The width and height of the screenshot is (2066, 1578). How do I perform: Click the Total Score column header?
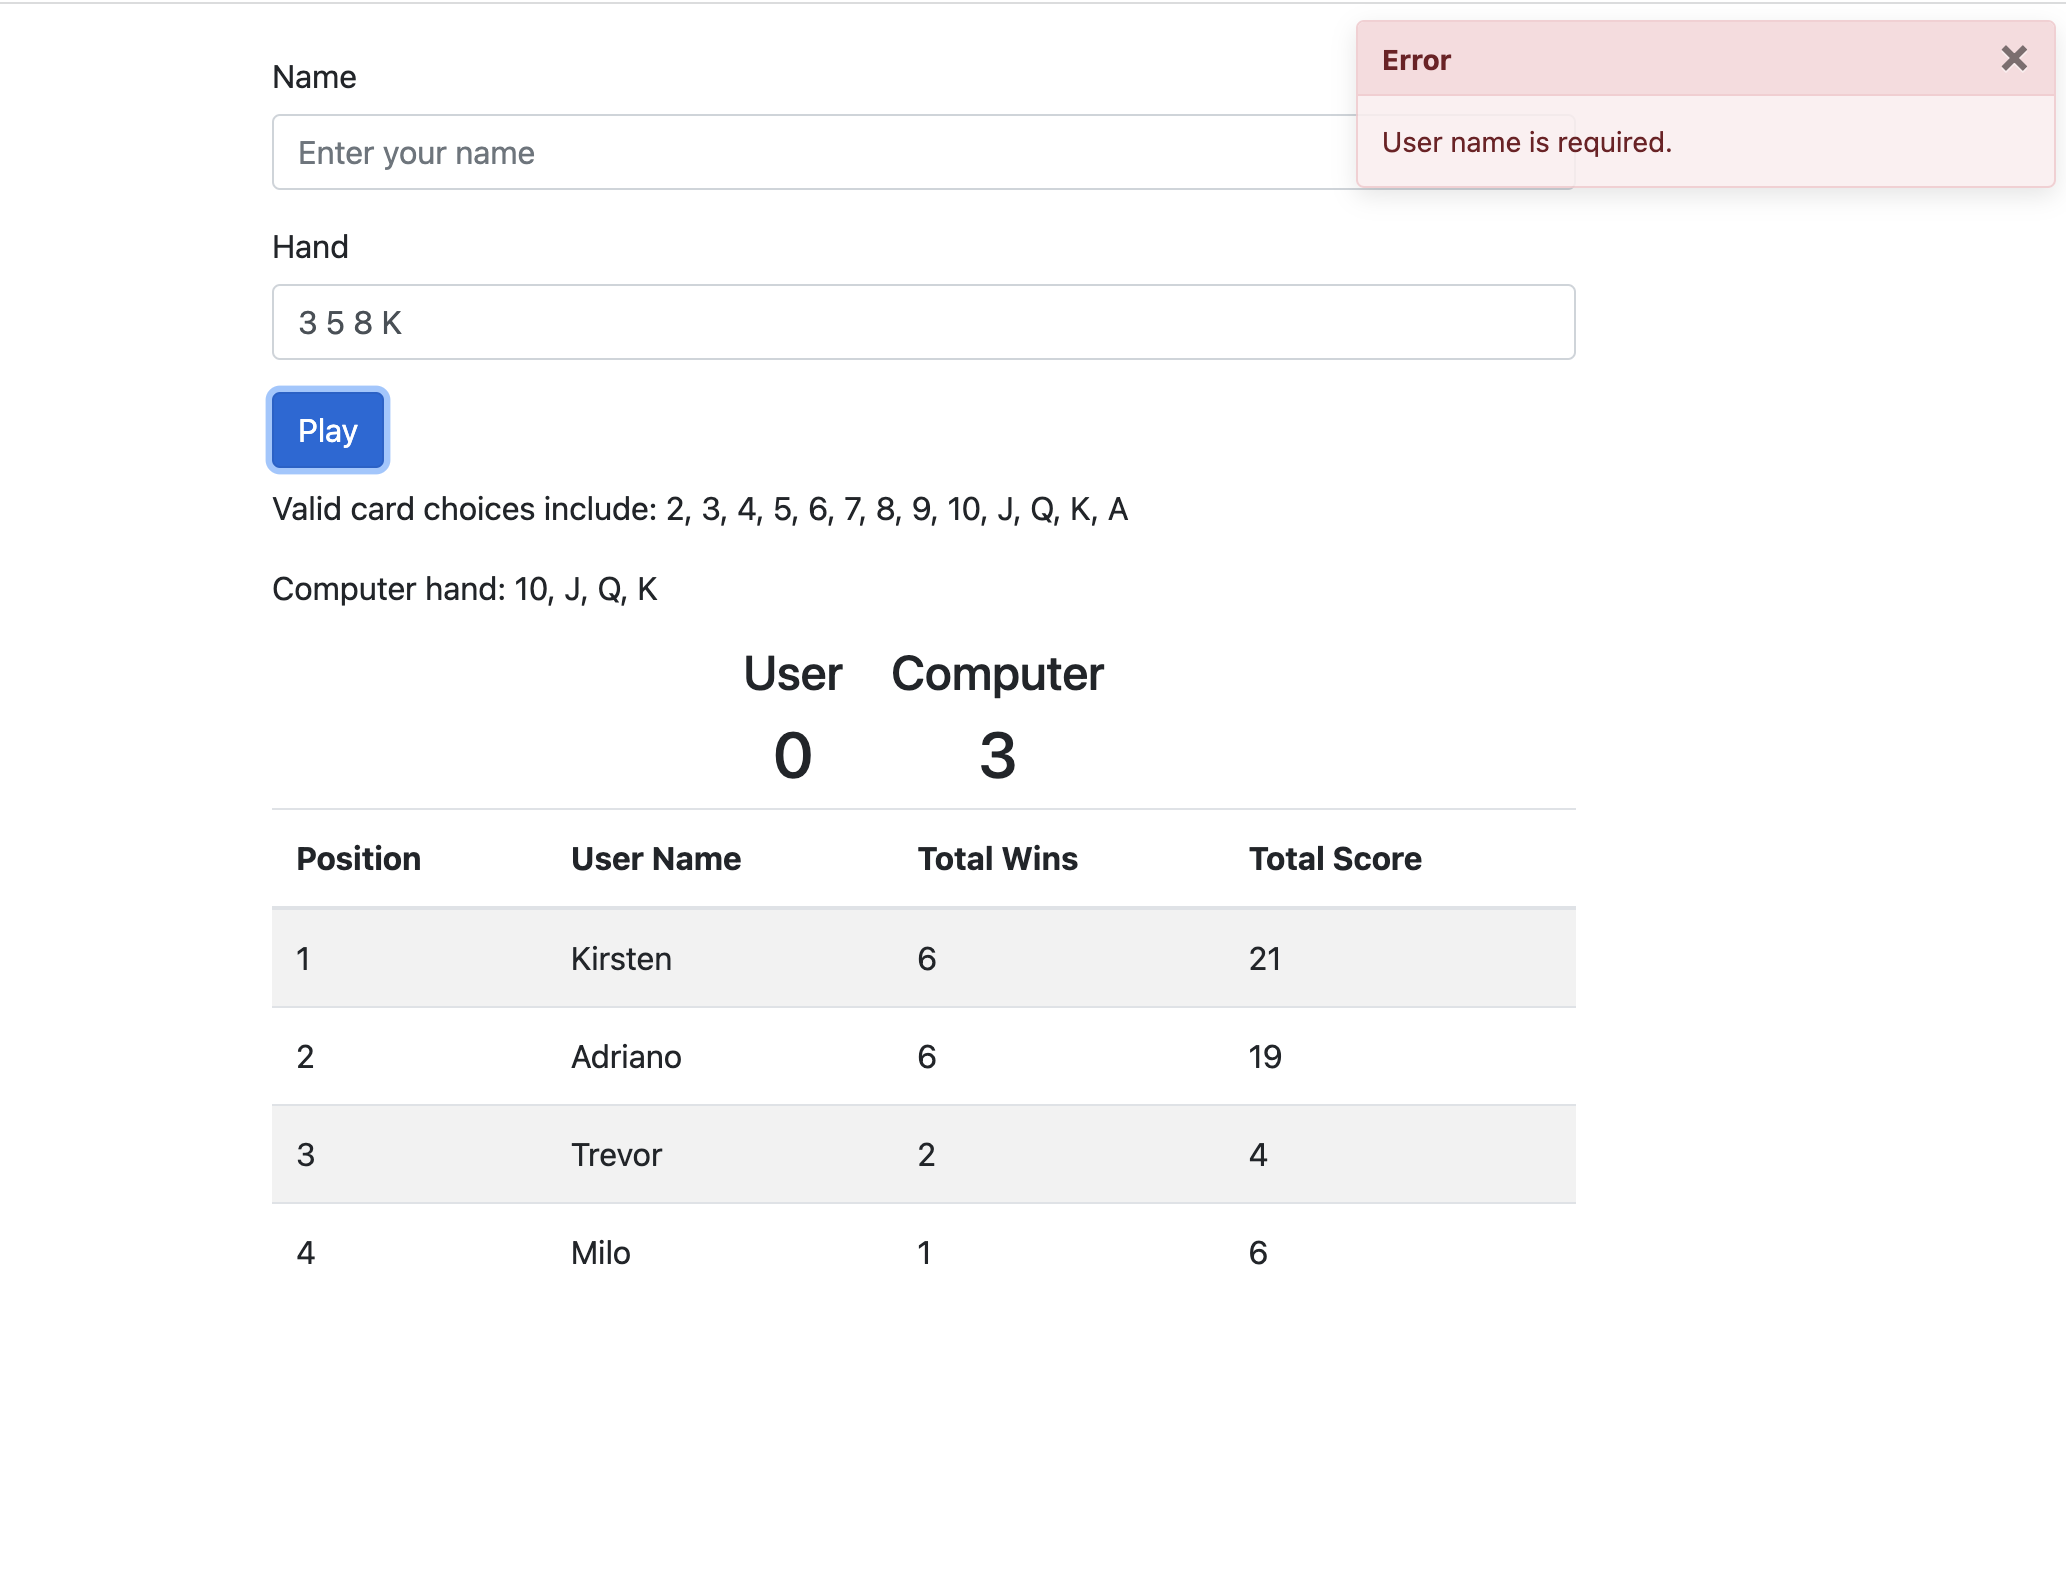click(1335, 858)
